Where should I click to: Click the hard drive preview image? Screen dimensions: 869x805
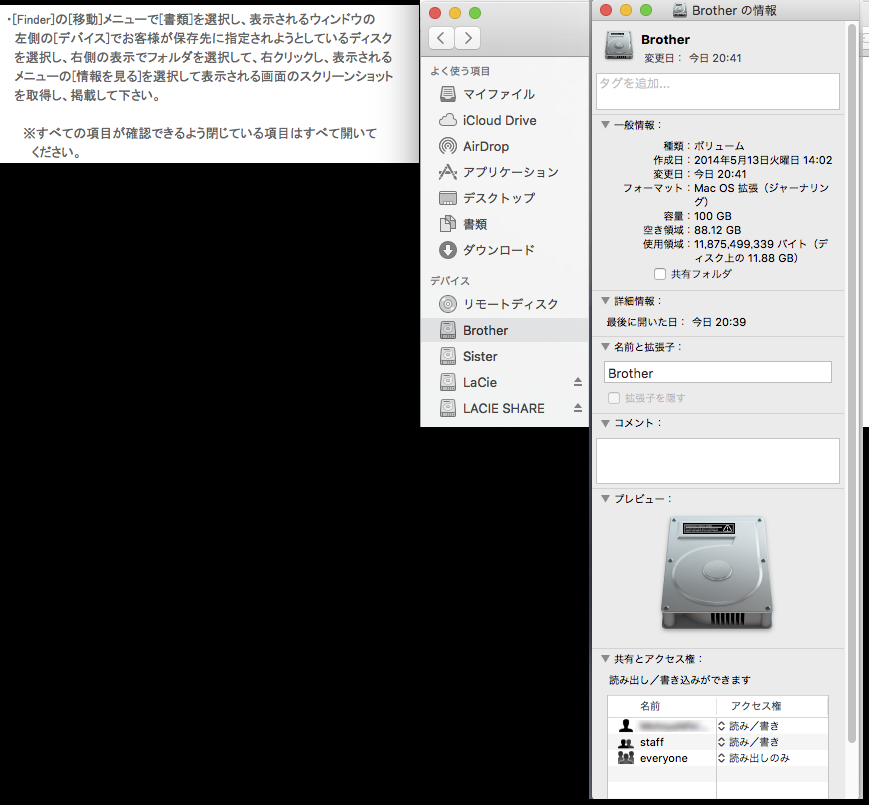click(x=716, y=573)
